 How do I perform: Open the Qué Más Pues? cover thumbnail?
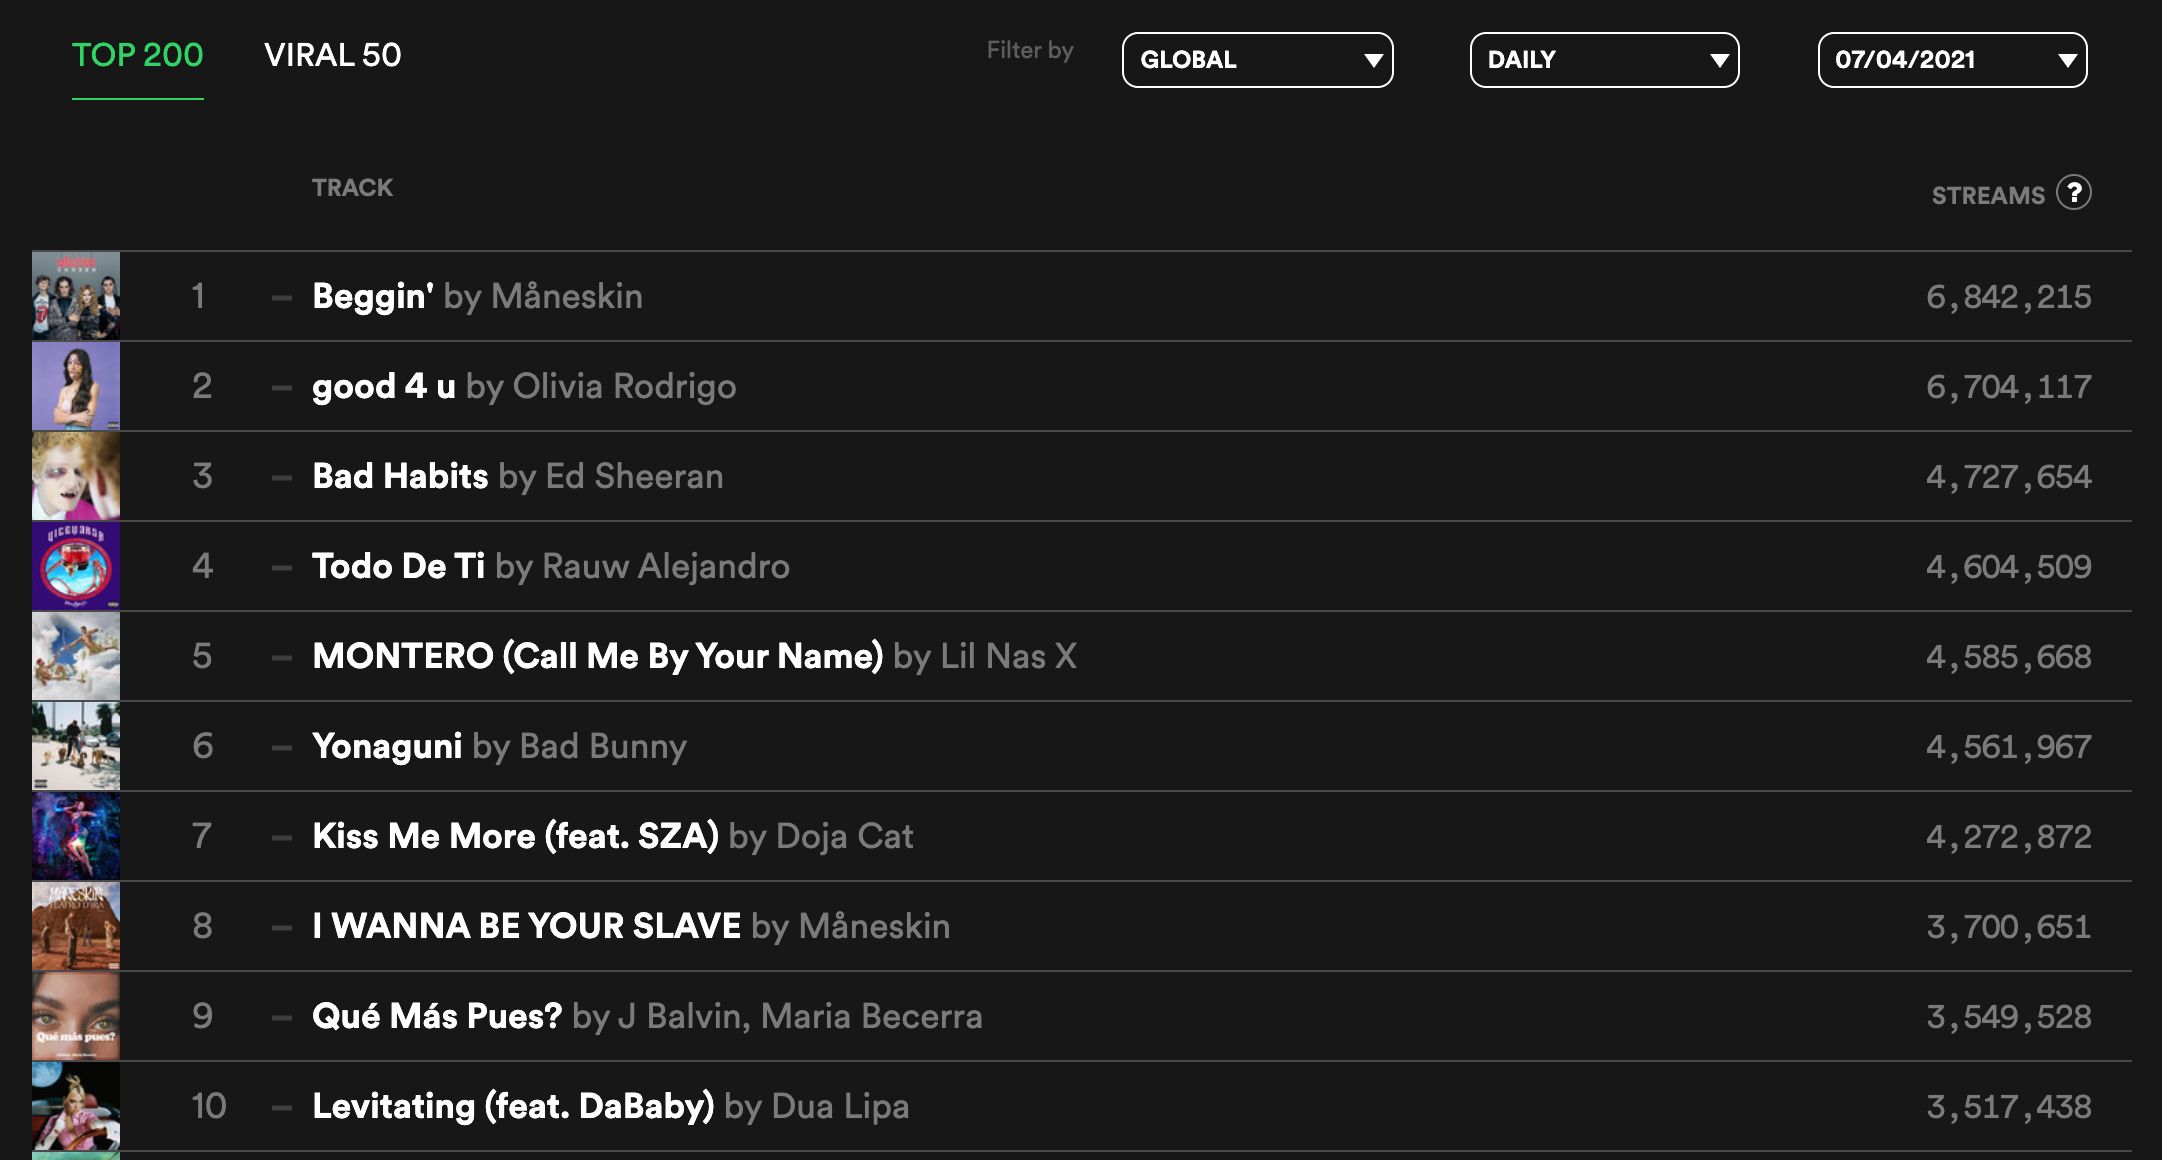point(76,1016)
